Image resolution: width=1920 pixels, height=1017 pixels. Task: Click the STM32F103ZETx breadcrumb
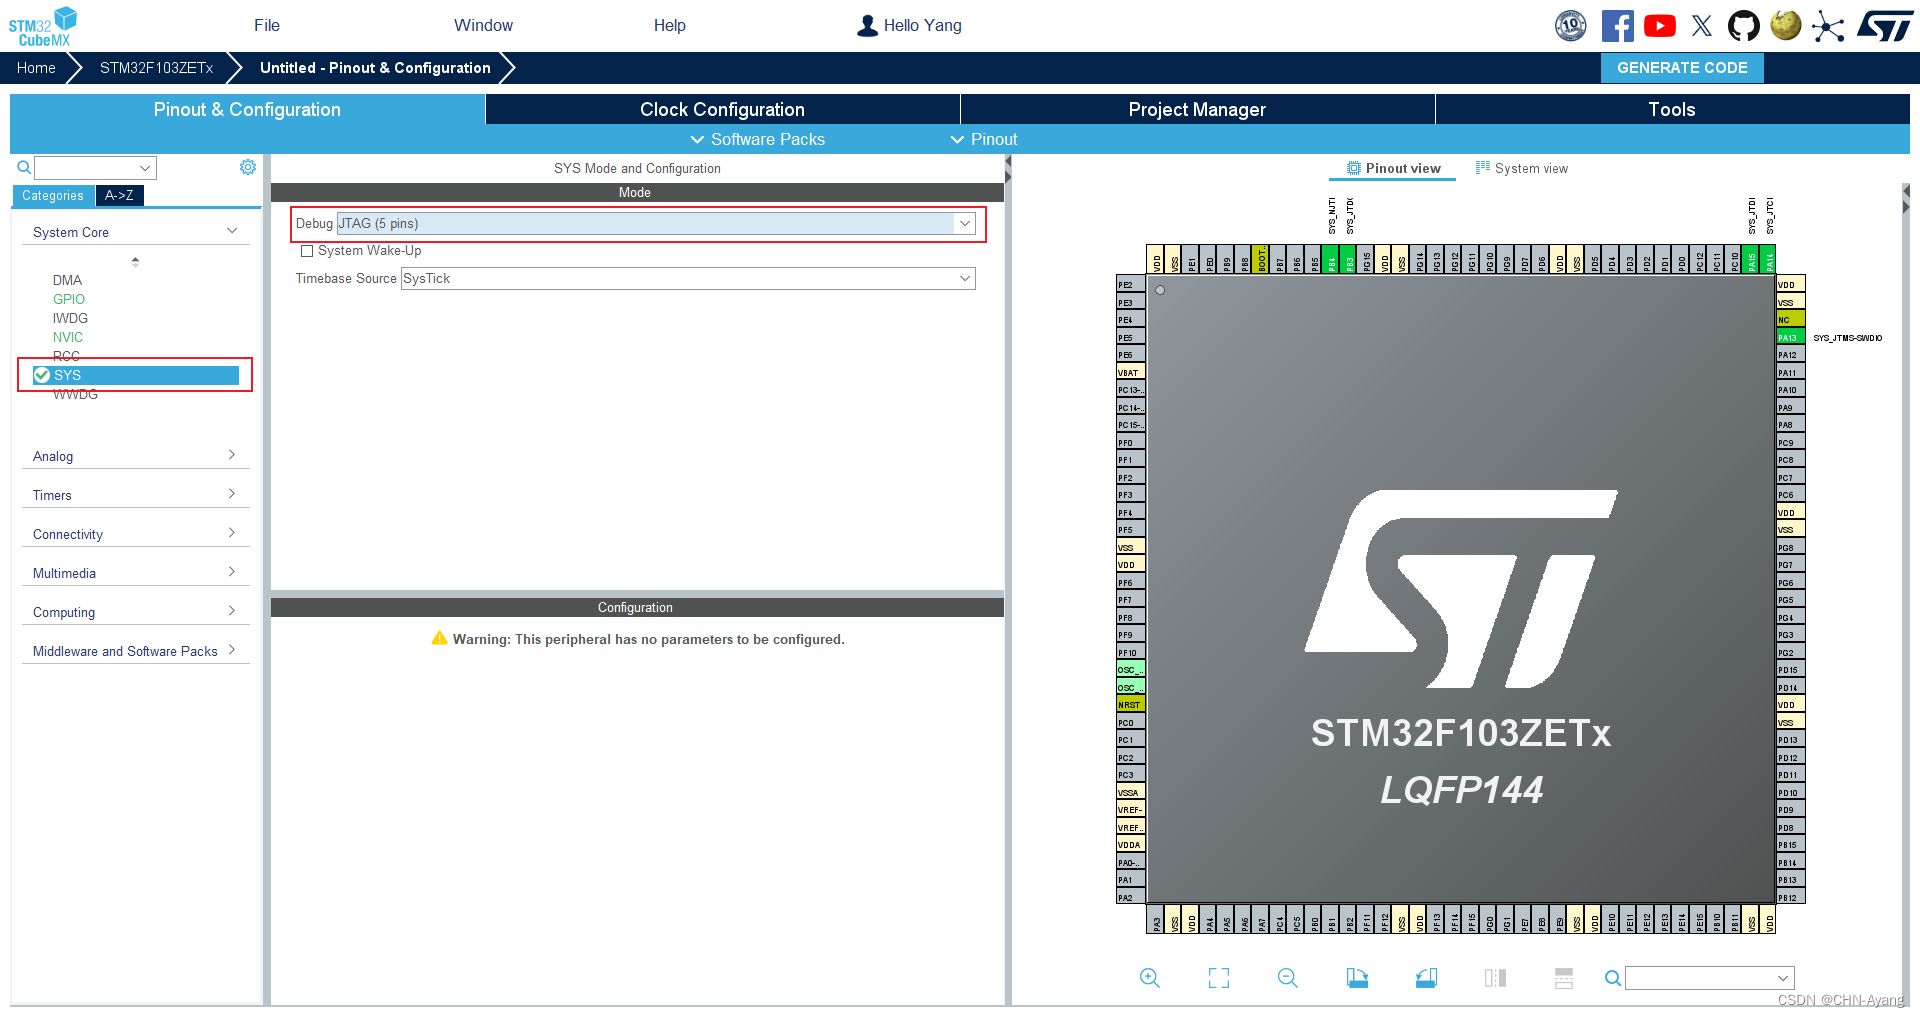pos(156,68)
